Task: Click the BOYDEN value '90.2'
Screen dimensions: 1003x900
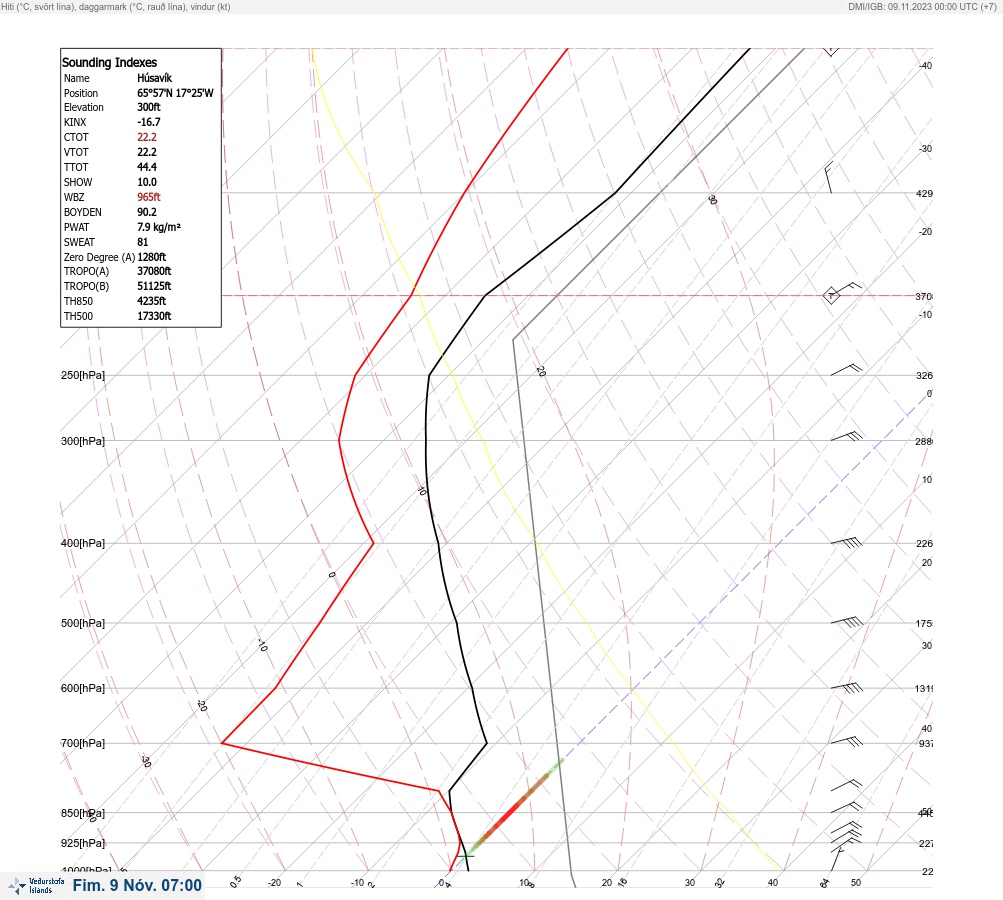Action: 146,212
